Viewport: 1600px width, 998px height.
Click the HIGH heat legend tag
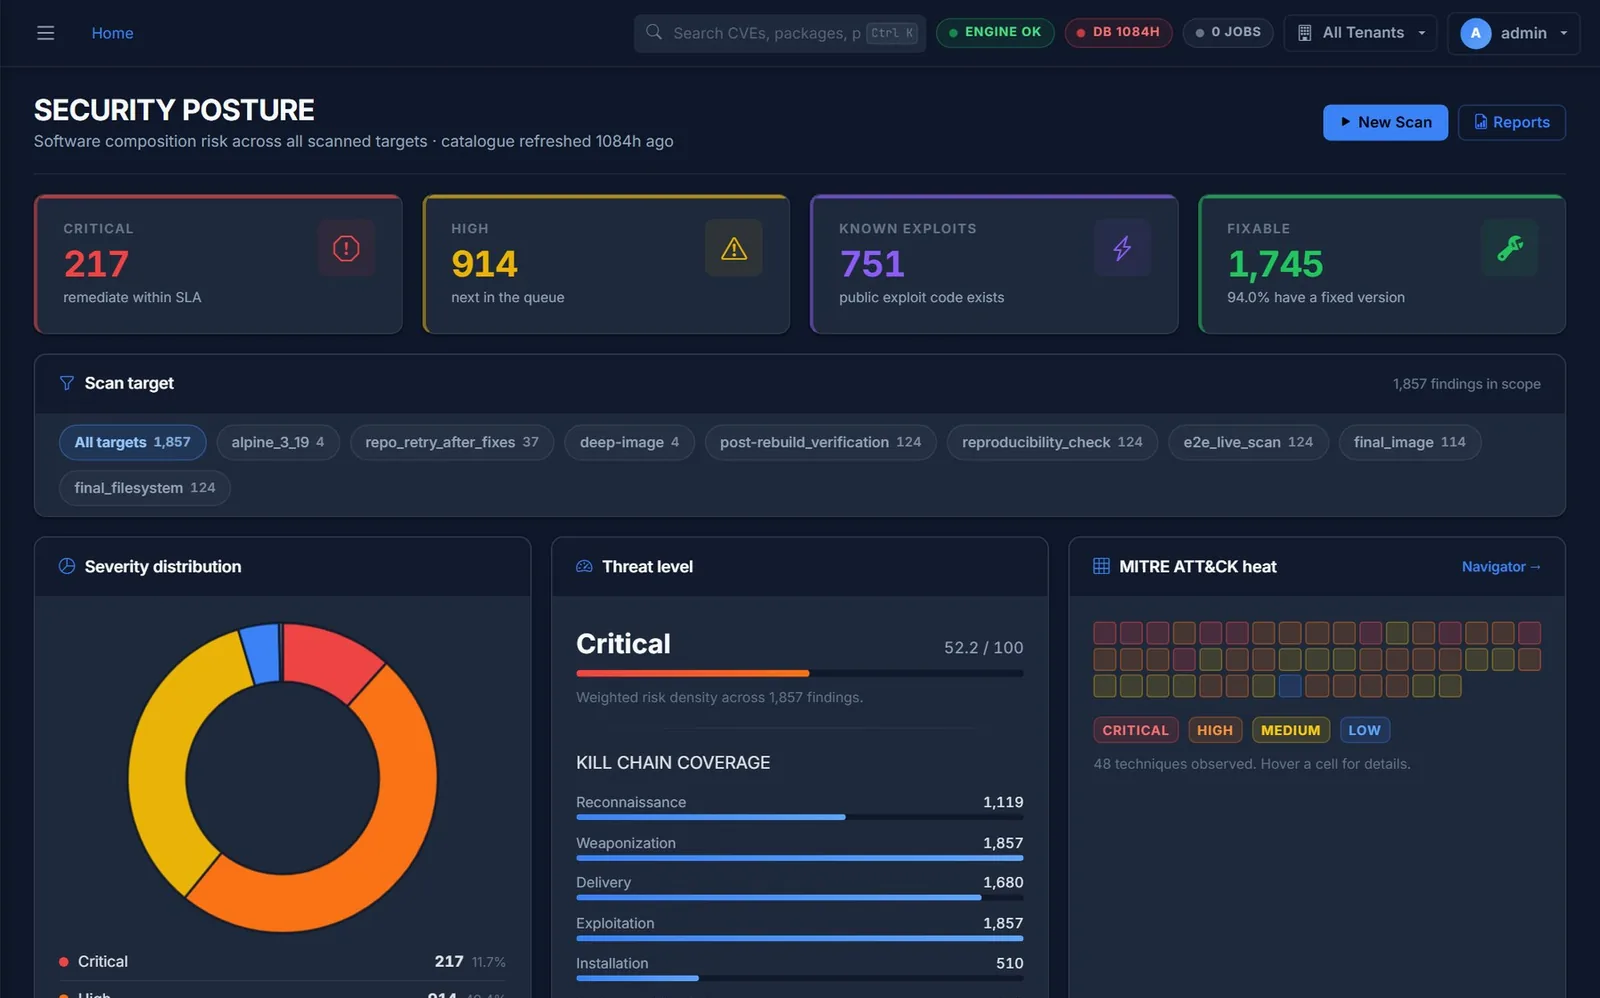[1215, 730]
